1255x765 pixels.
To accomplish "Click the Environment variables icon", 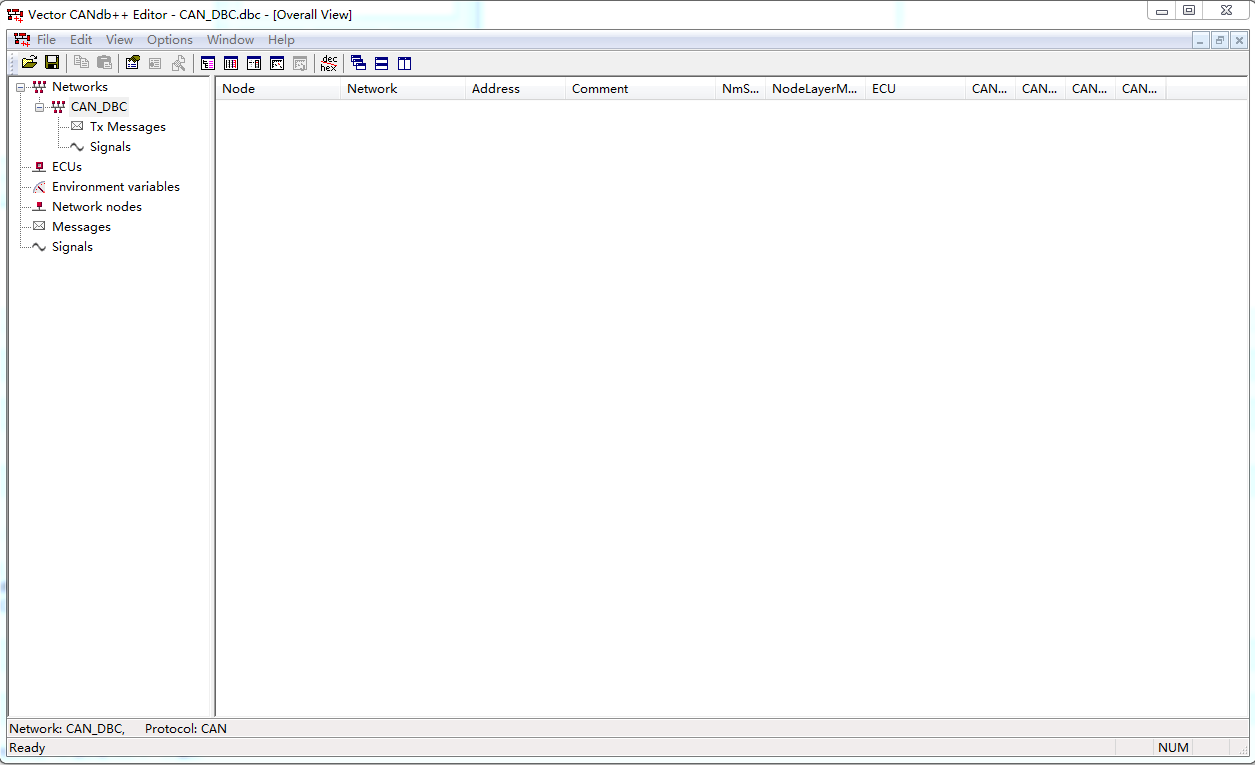I will pyautogui.click(x=39, y=187).
